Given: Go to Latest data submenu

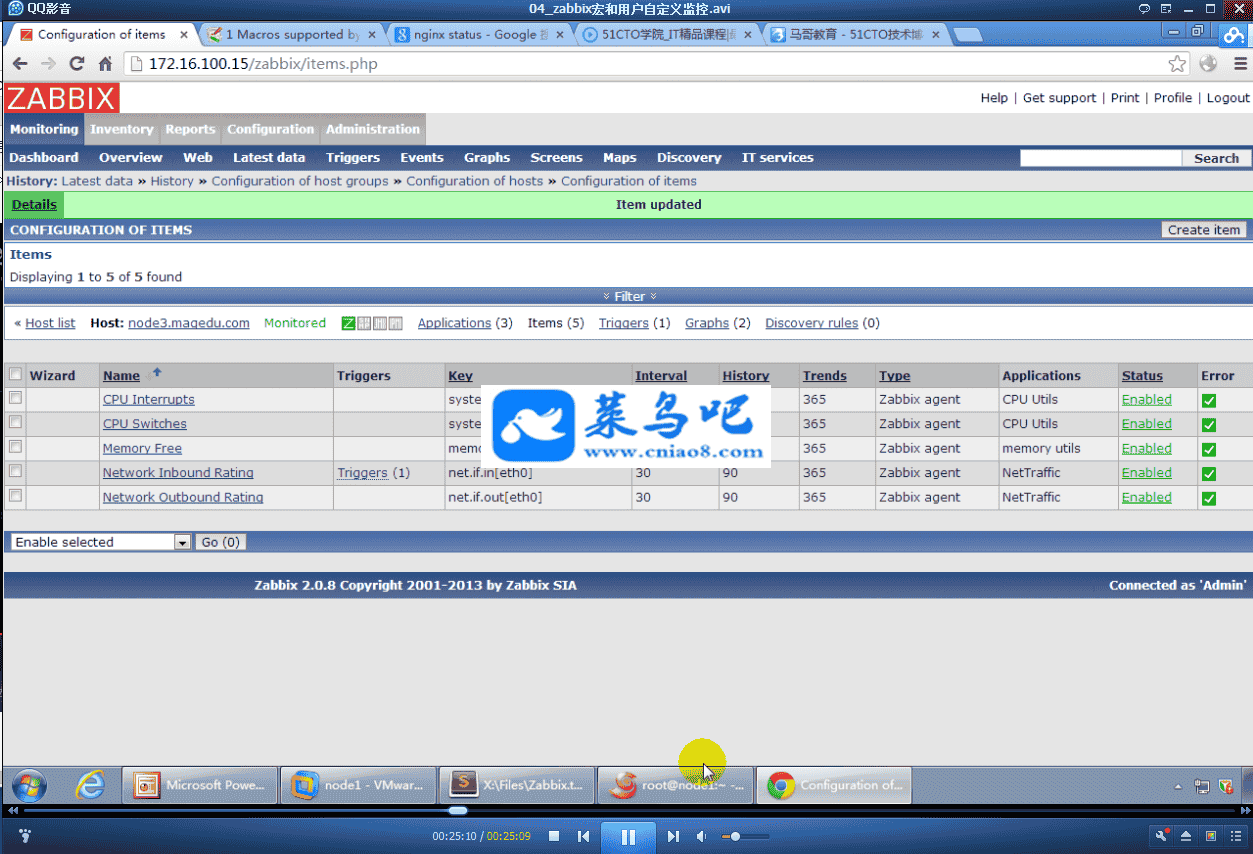Looking at the screenshot, I should click(x=269, y=158).
